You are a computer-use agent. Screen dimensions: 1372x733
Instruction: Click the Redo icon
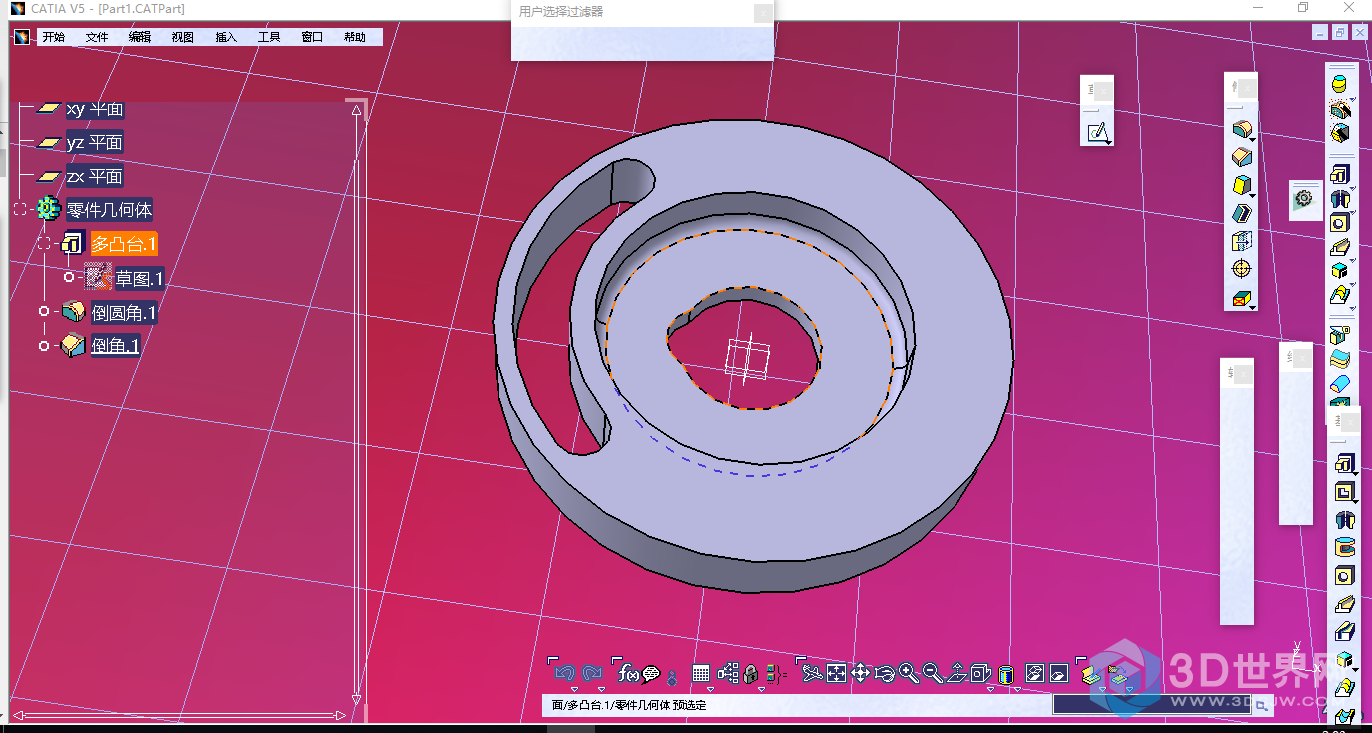(x=592, y=673)
